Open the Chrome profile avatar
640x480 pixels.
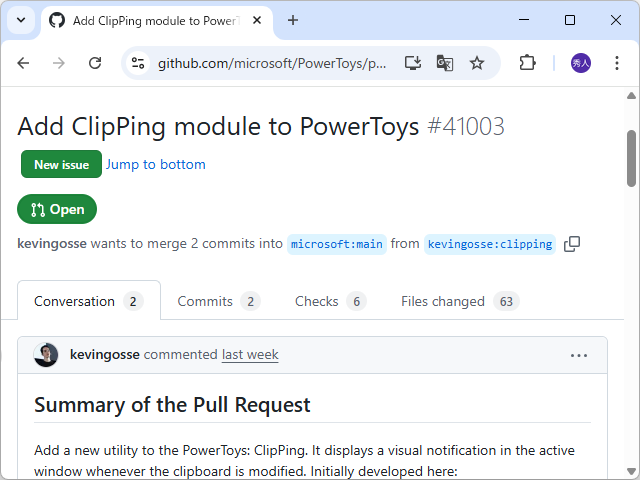(581, 63)
